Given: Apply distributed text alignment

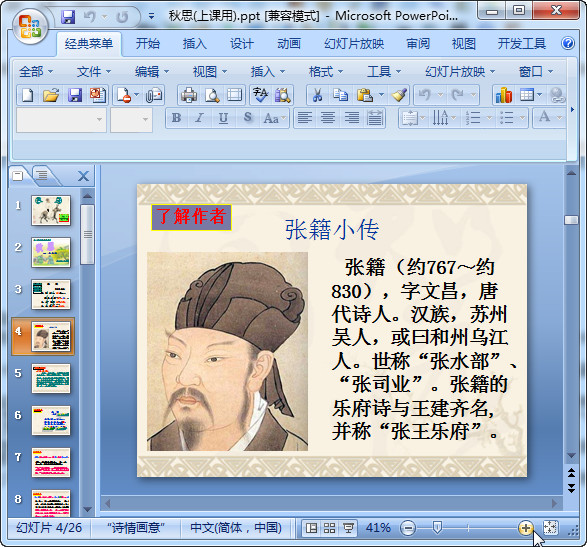Looking at the screenshot, I should [375, 118].
